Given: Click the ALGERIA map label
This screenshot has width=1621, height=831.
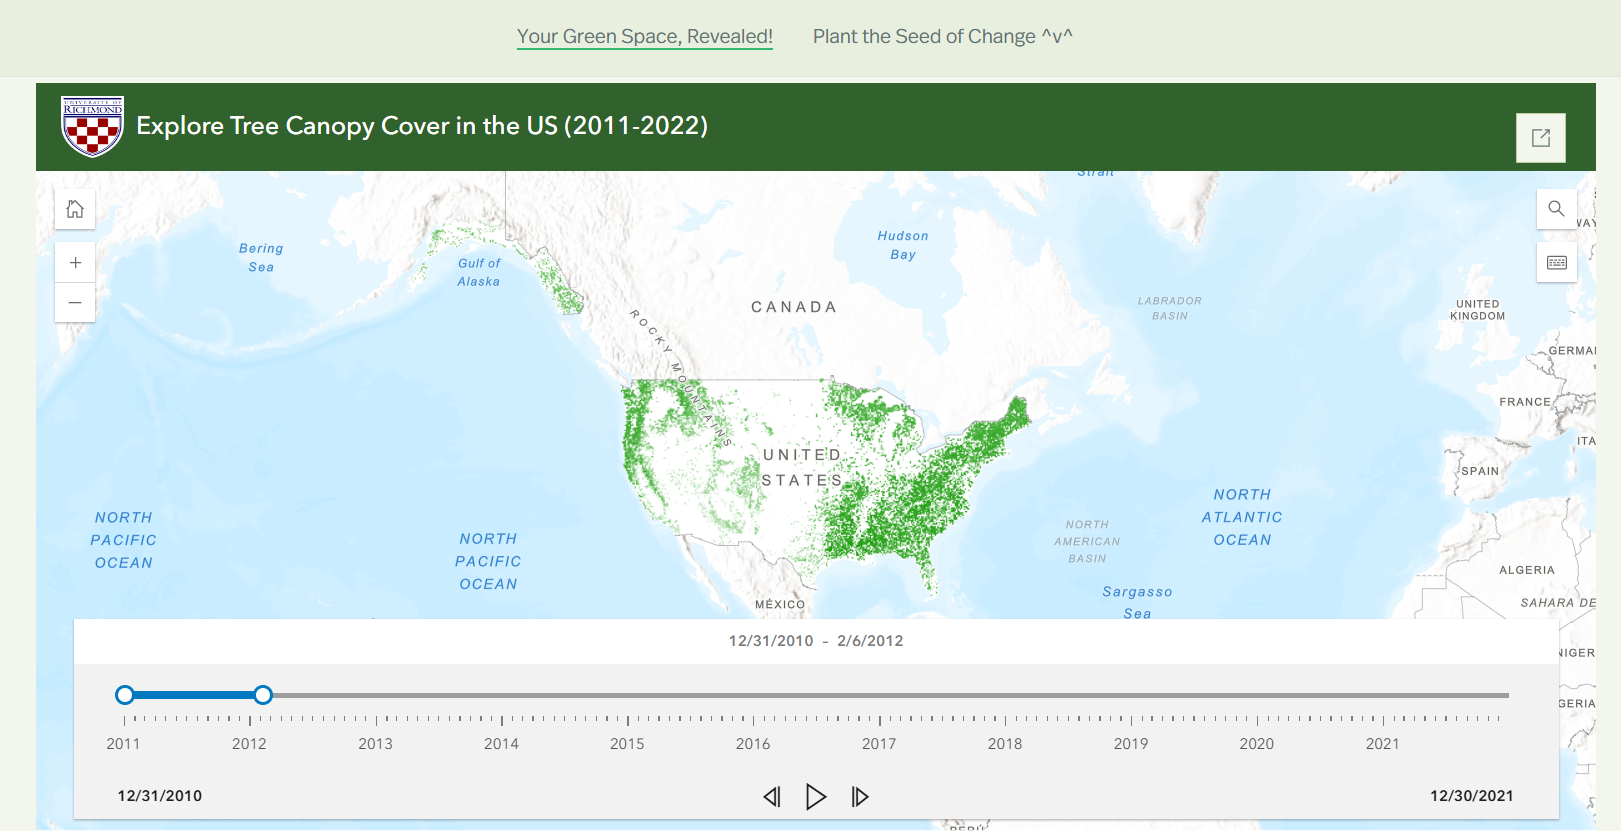Looking at the screenshot, I should [1527, 570].
